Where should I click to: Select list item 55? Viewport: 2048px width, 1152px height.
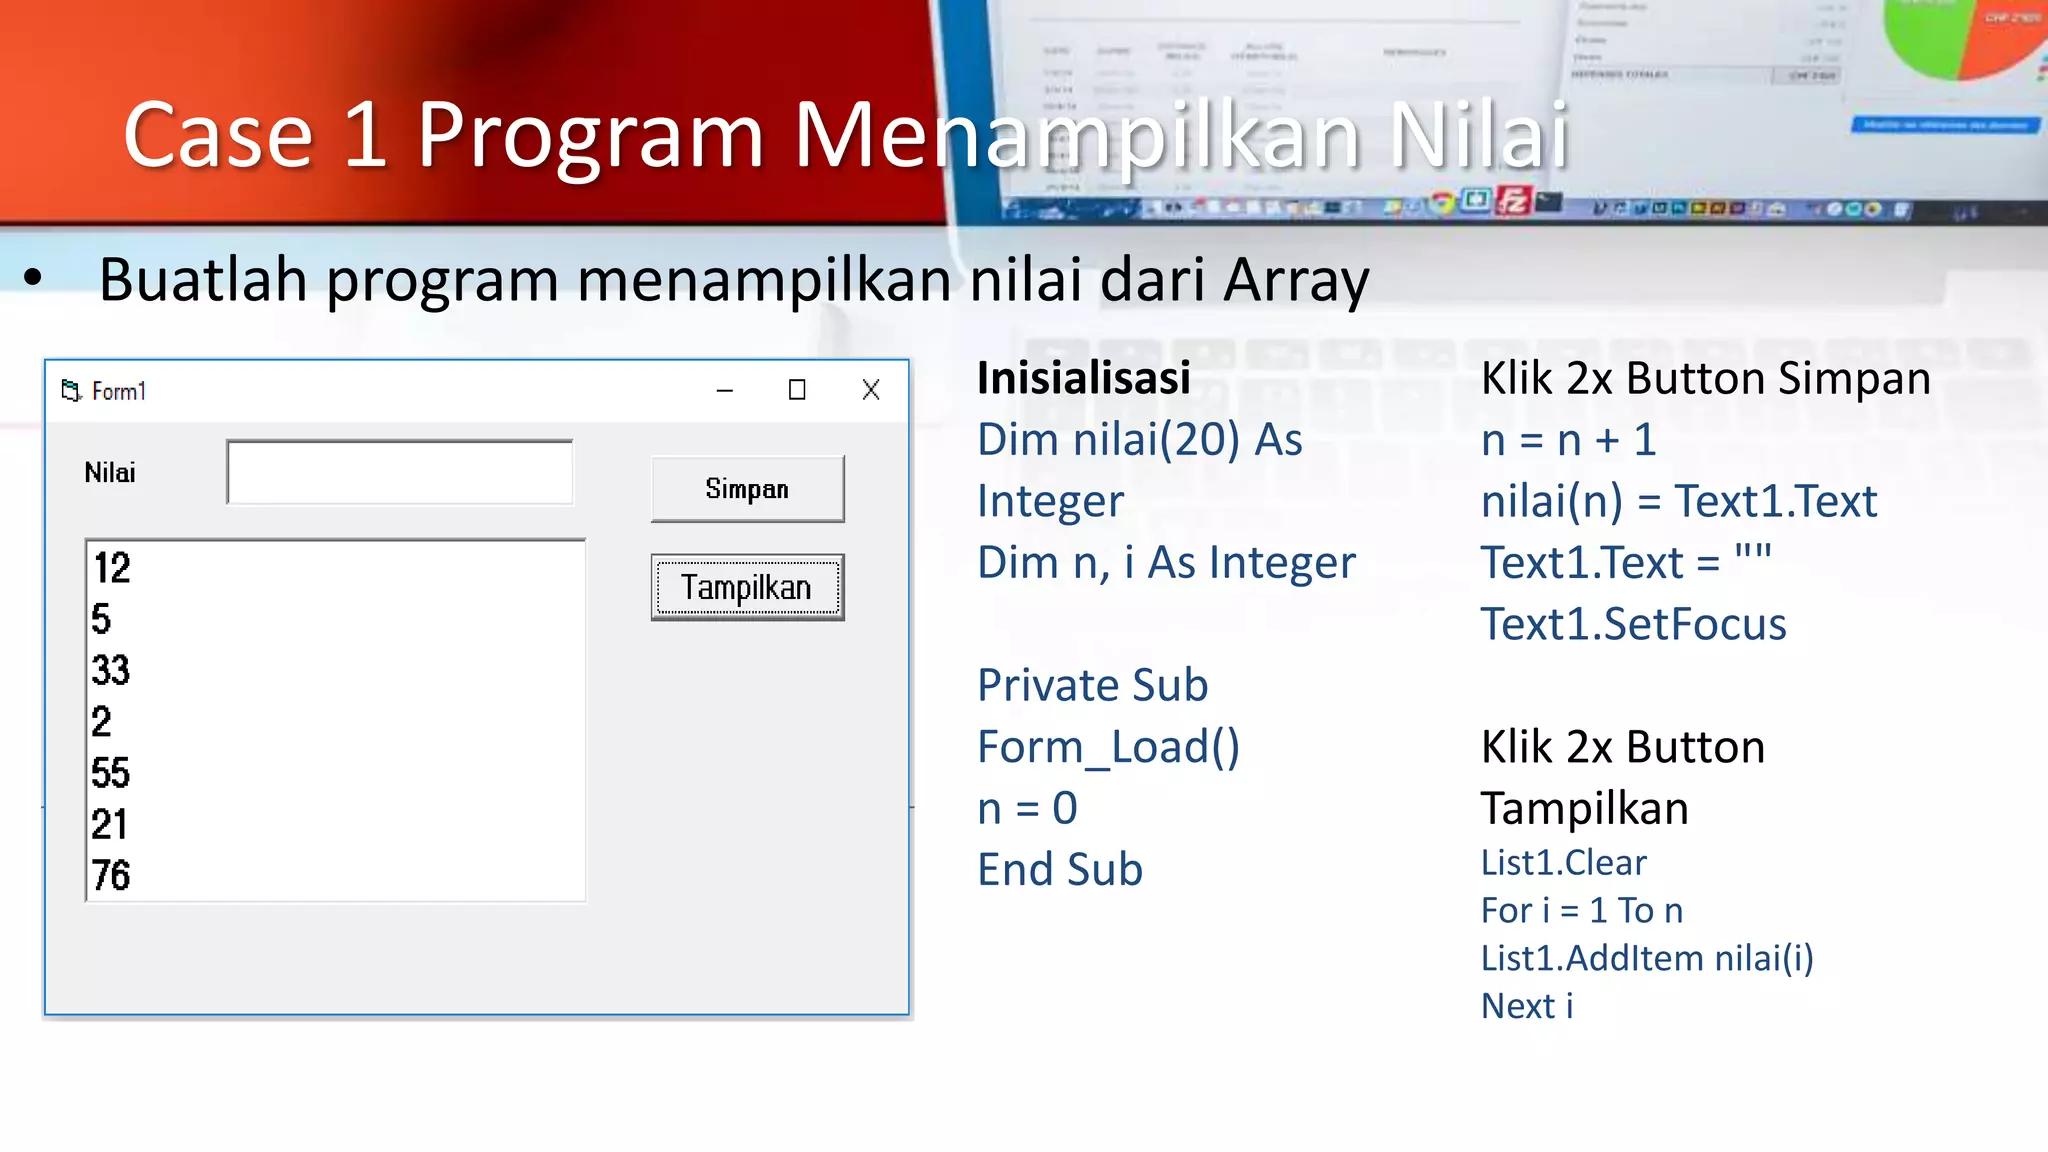pos(111,773)
